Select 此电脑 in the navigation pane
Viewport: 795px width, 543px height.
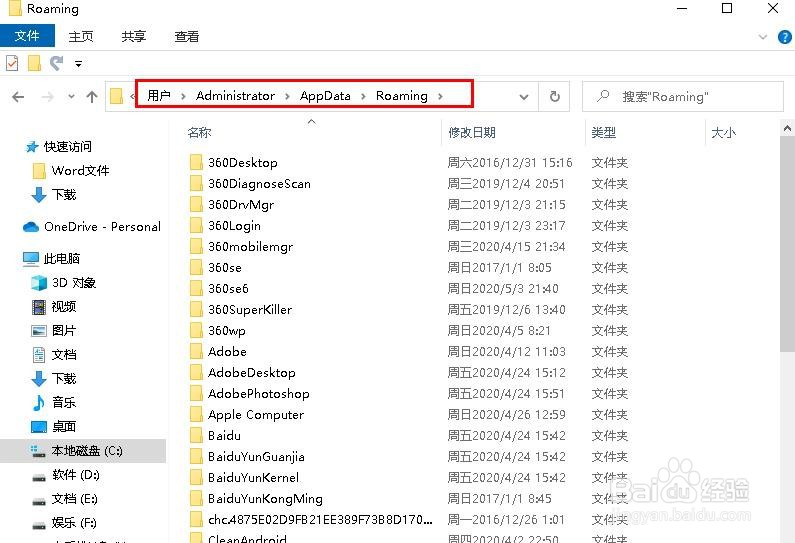point(61,259)
